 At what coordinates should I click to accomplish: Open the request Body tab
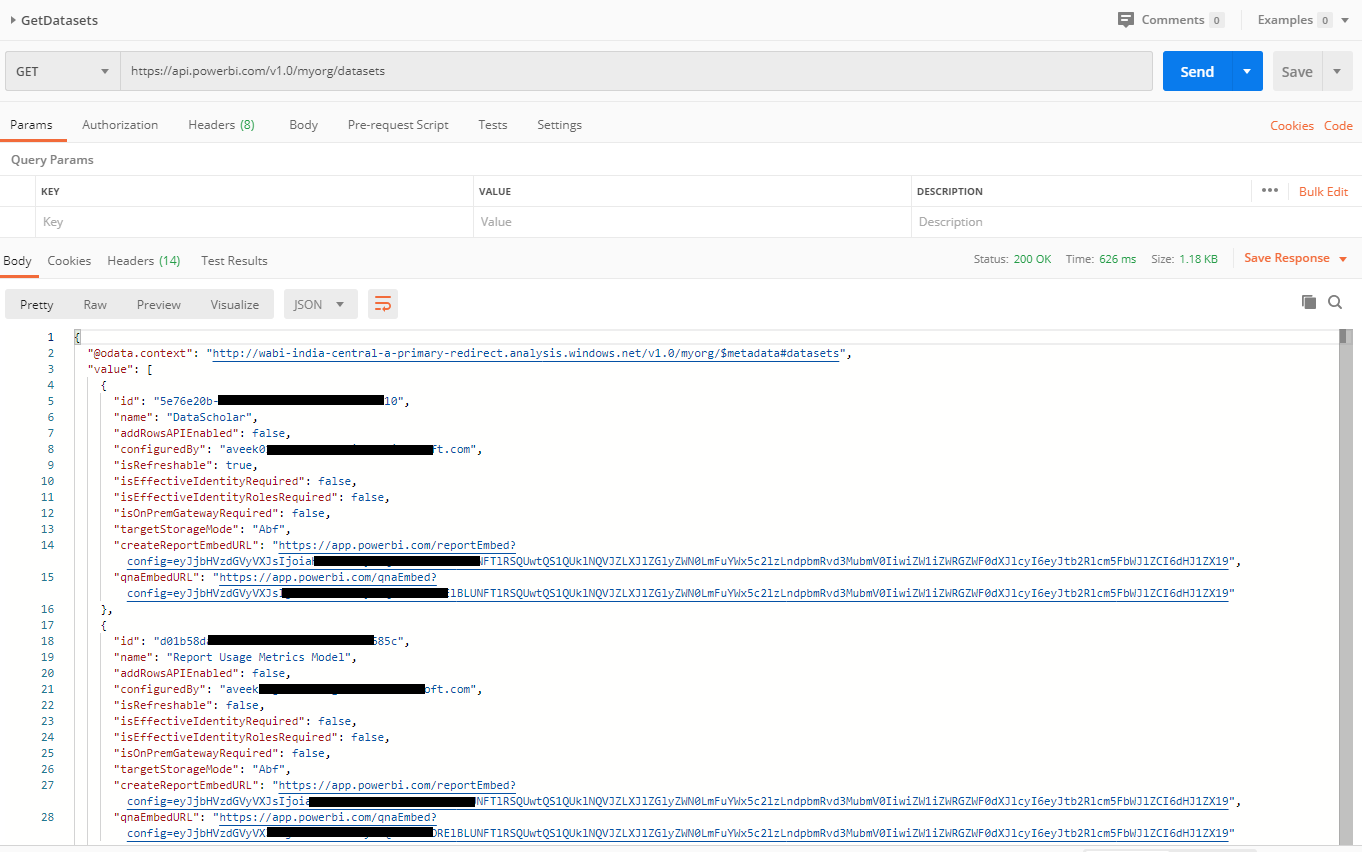click(303, 125)
